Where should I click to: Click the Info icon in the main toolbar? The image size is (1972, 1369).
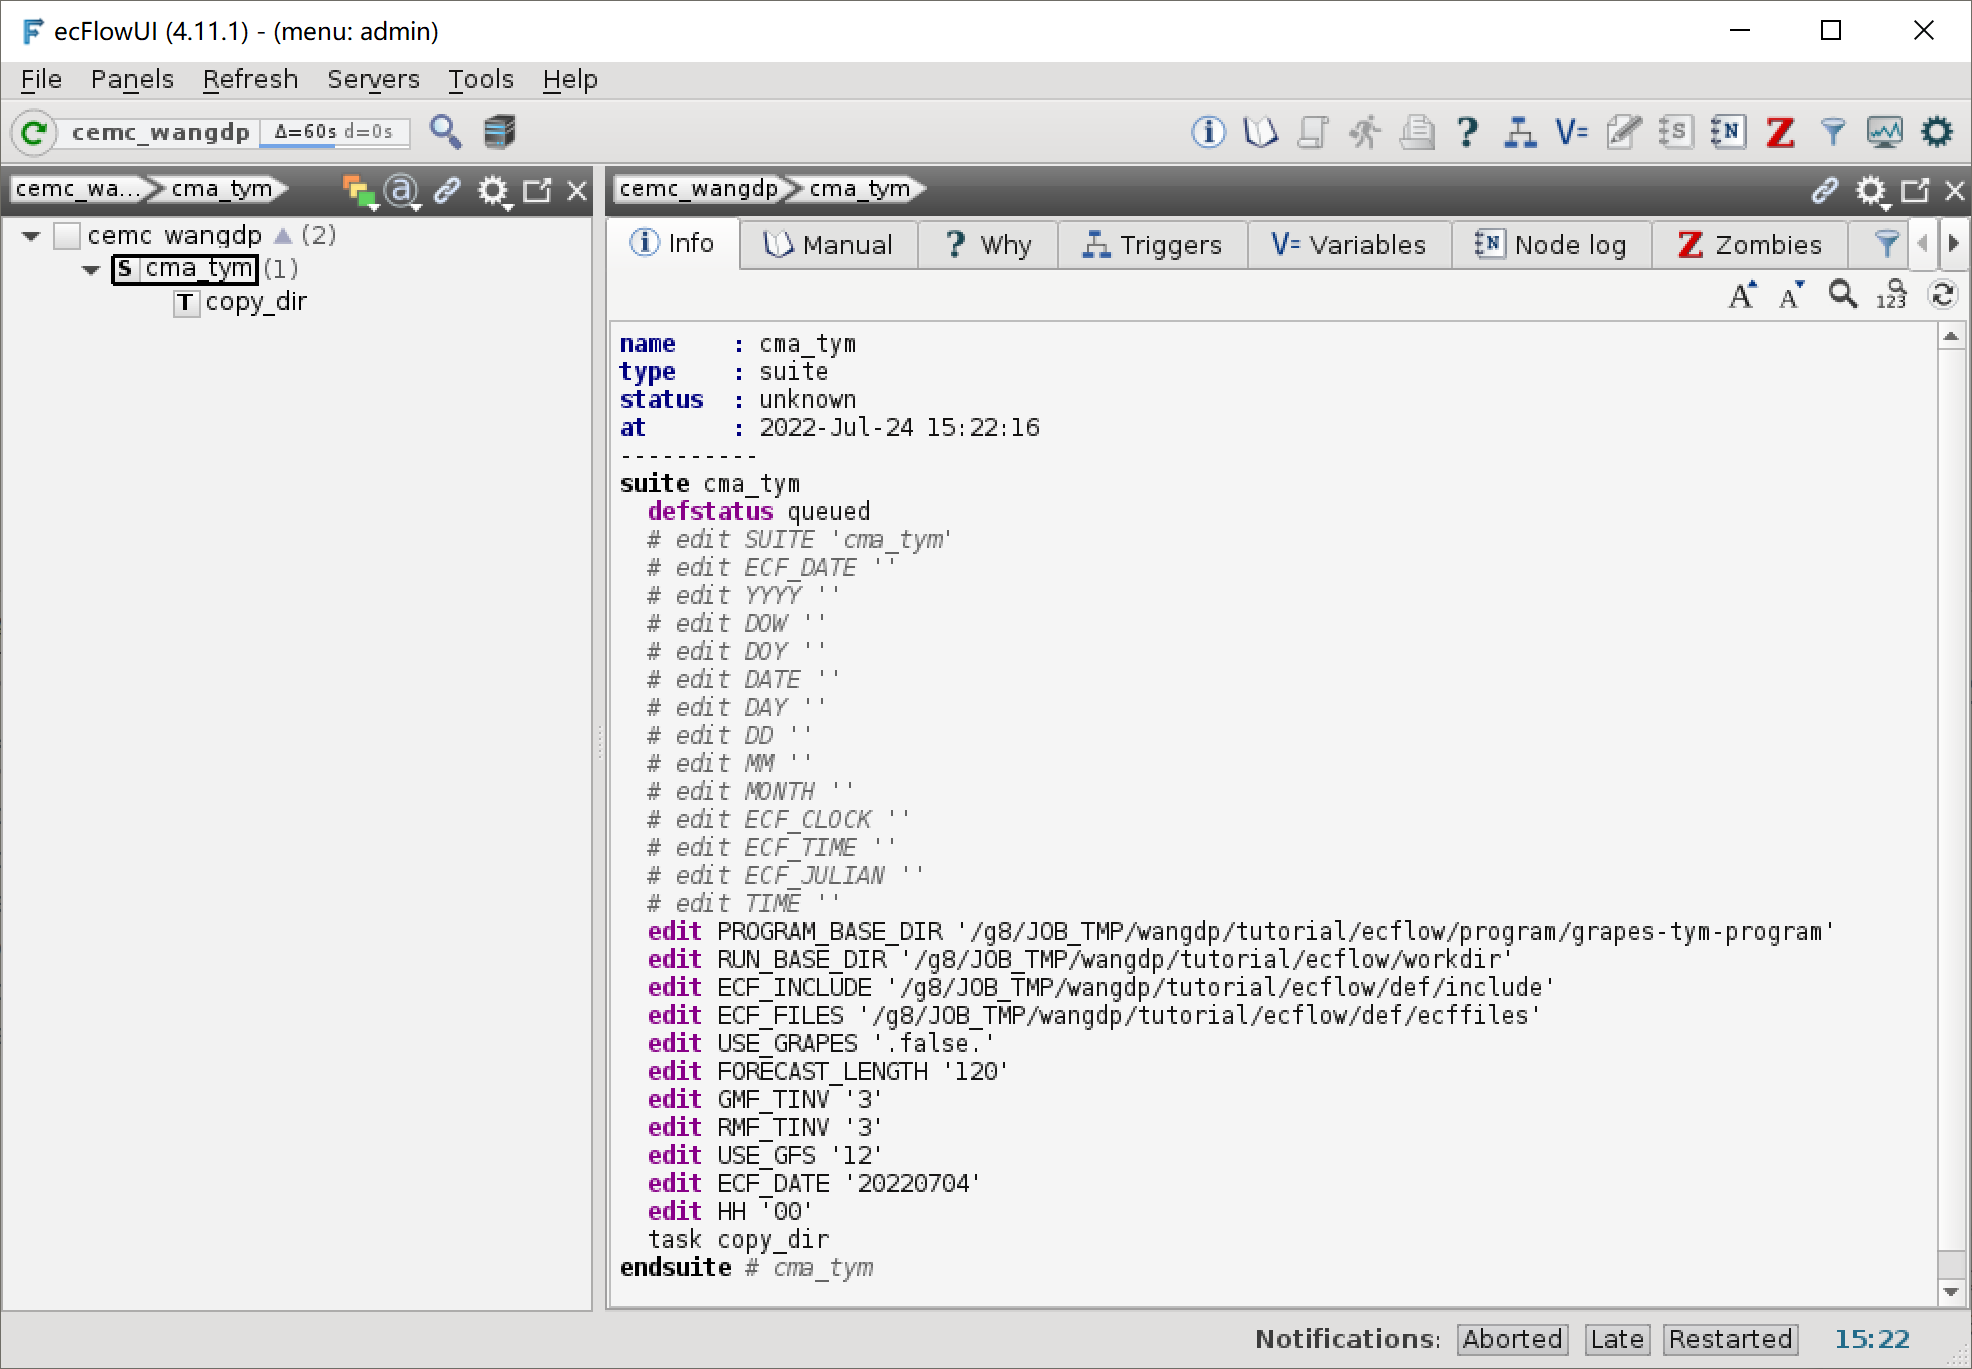tap(1208, 132)
